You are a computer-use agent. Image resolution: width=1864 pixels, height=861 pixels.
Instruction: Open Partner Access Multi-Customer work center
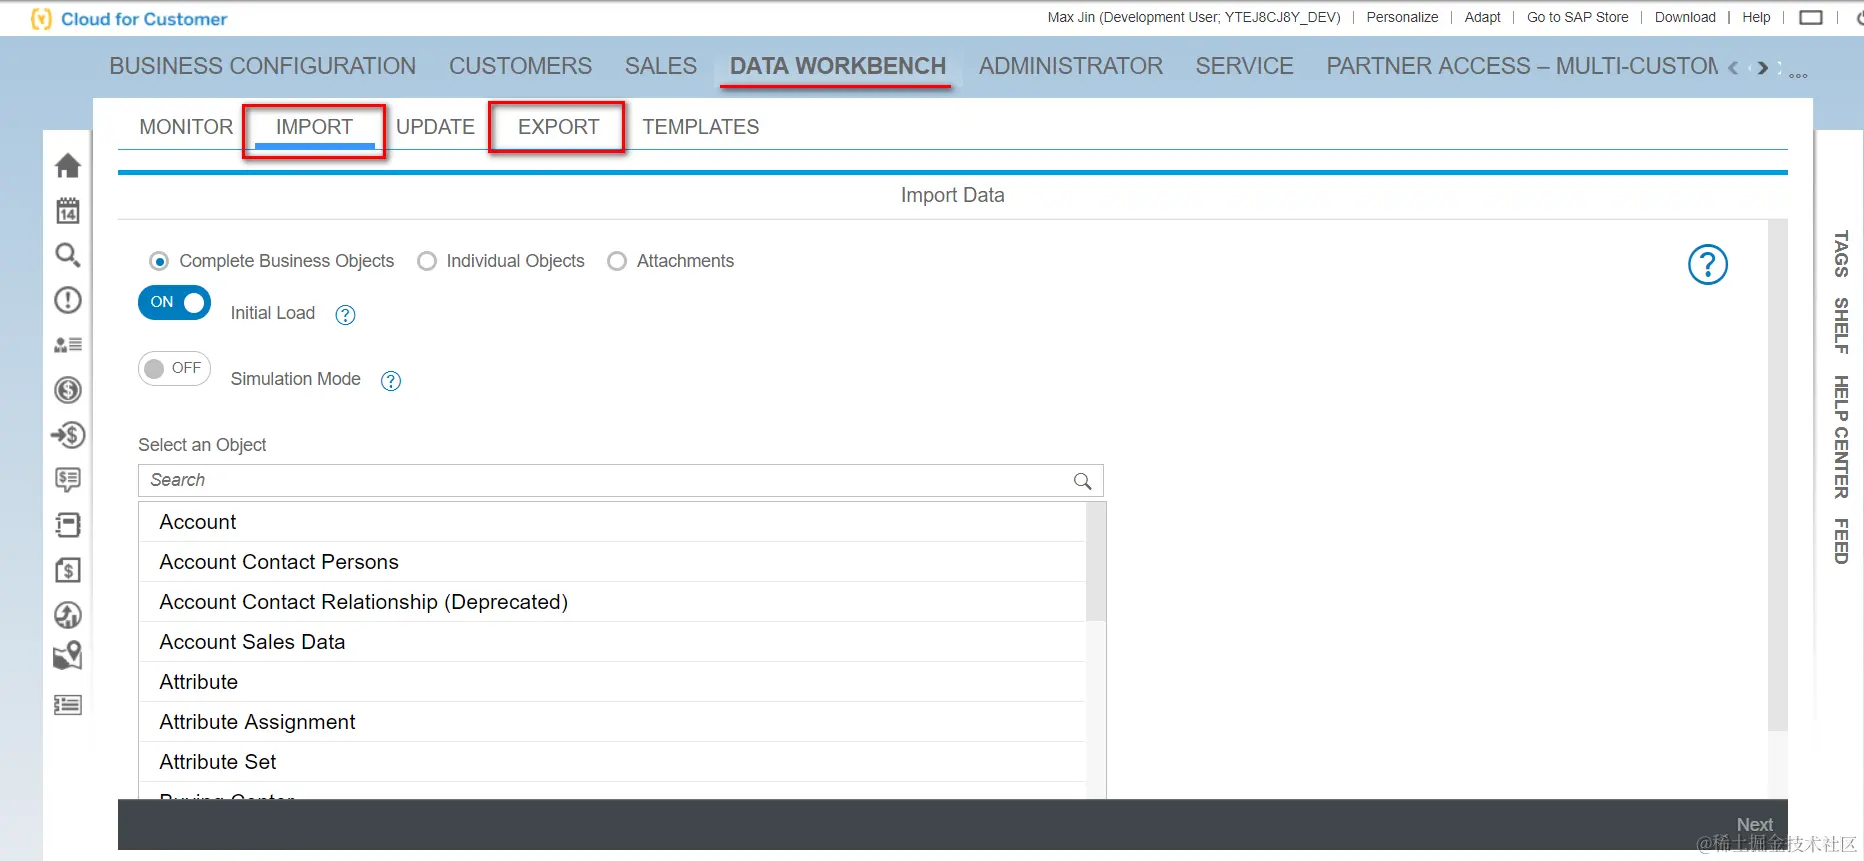(1522, 66)
